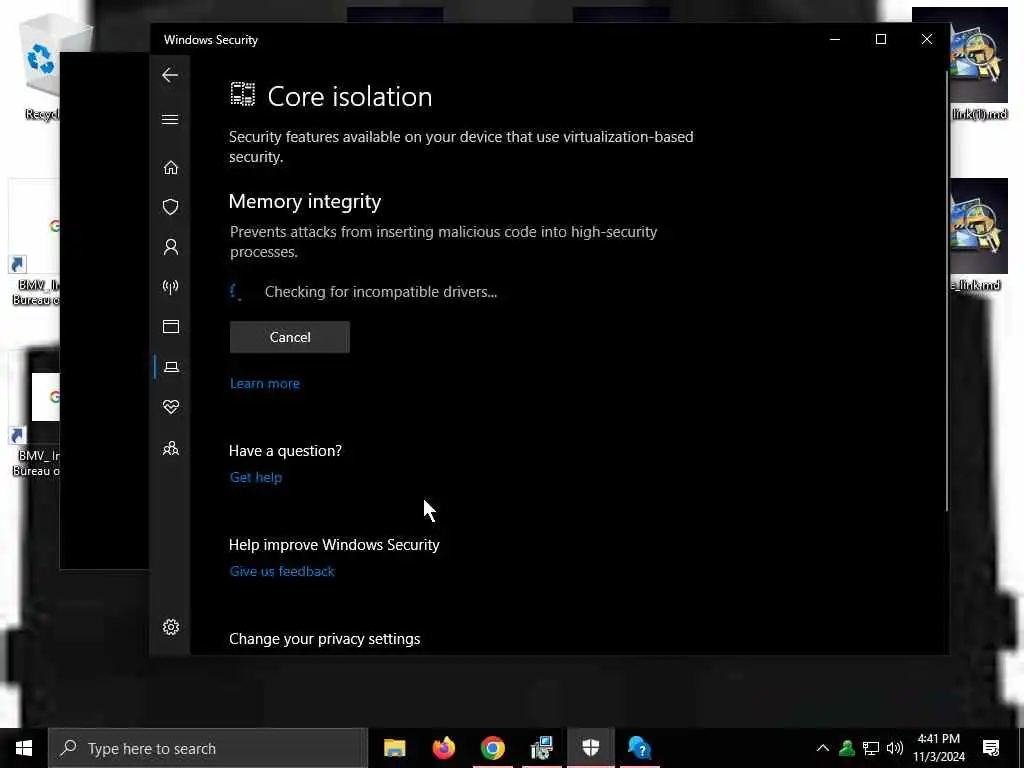Click Change your privacy settings heading
The width and height of the screenshot is (1024, 768).
point(325,639)
